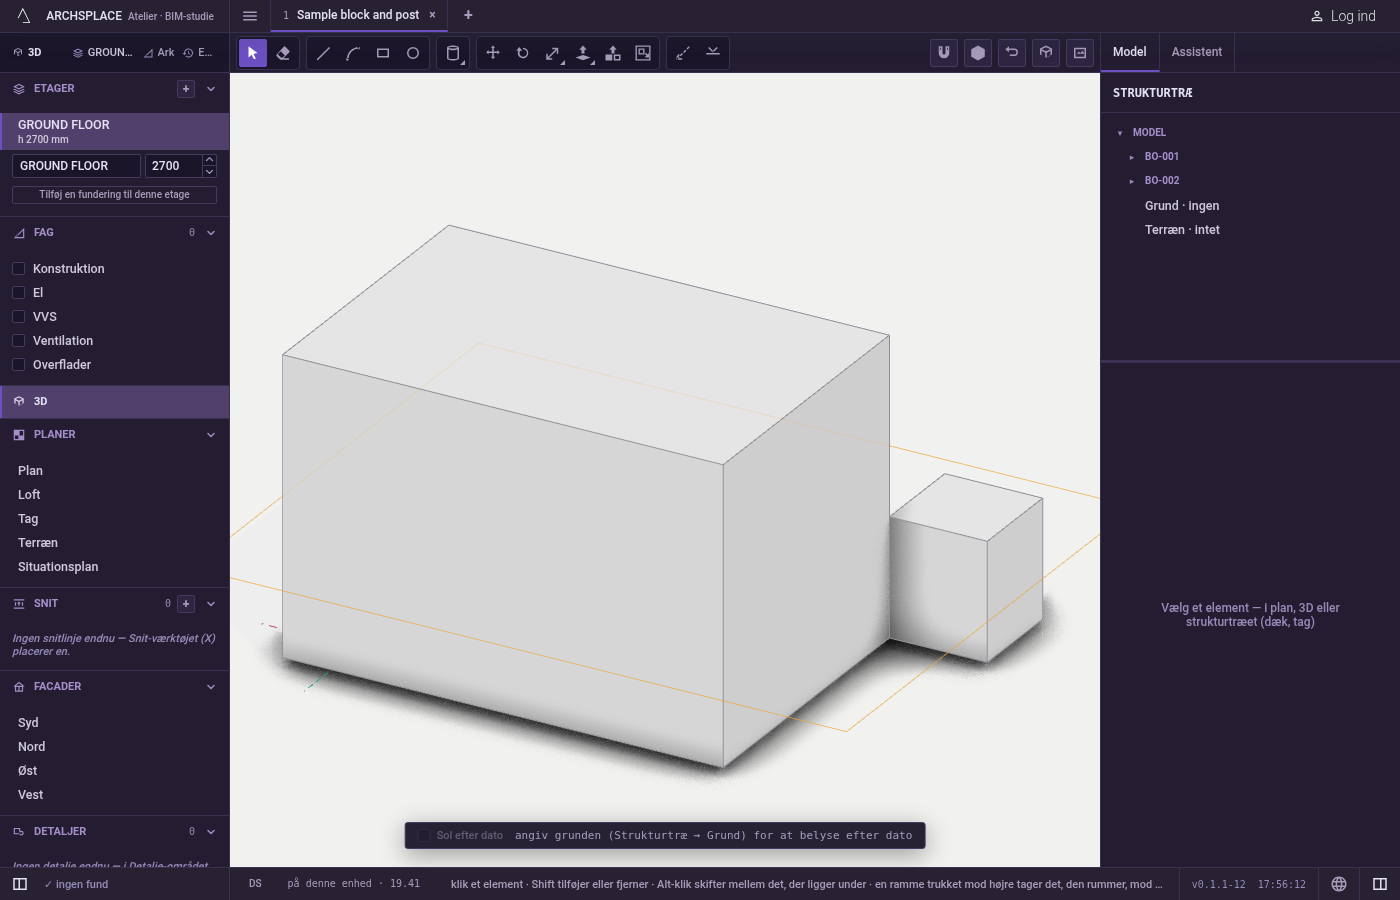The height and width of the screenshot is (900, 1400).
Task: Expand the BO-002 tree node
Action: coord(1132,181)
